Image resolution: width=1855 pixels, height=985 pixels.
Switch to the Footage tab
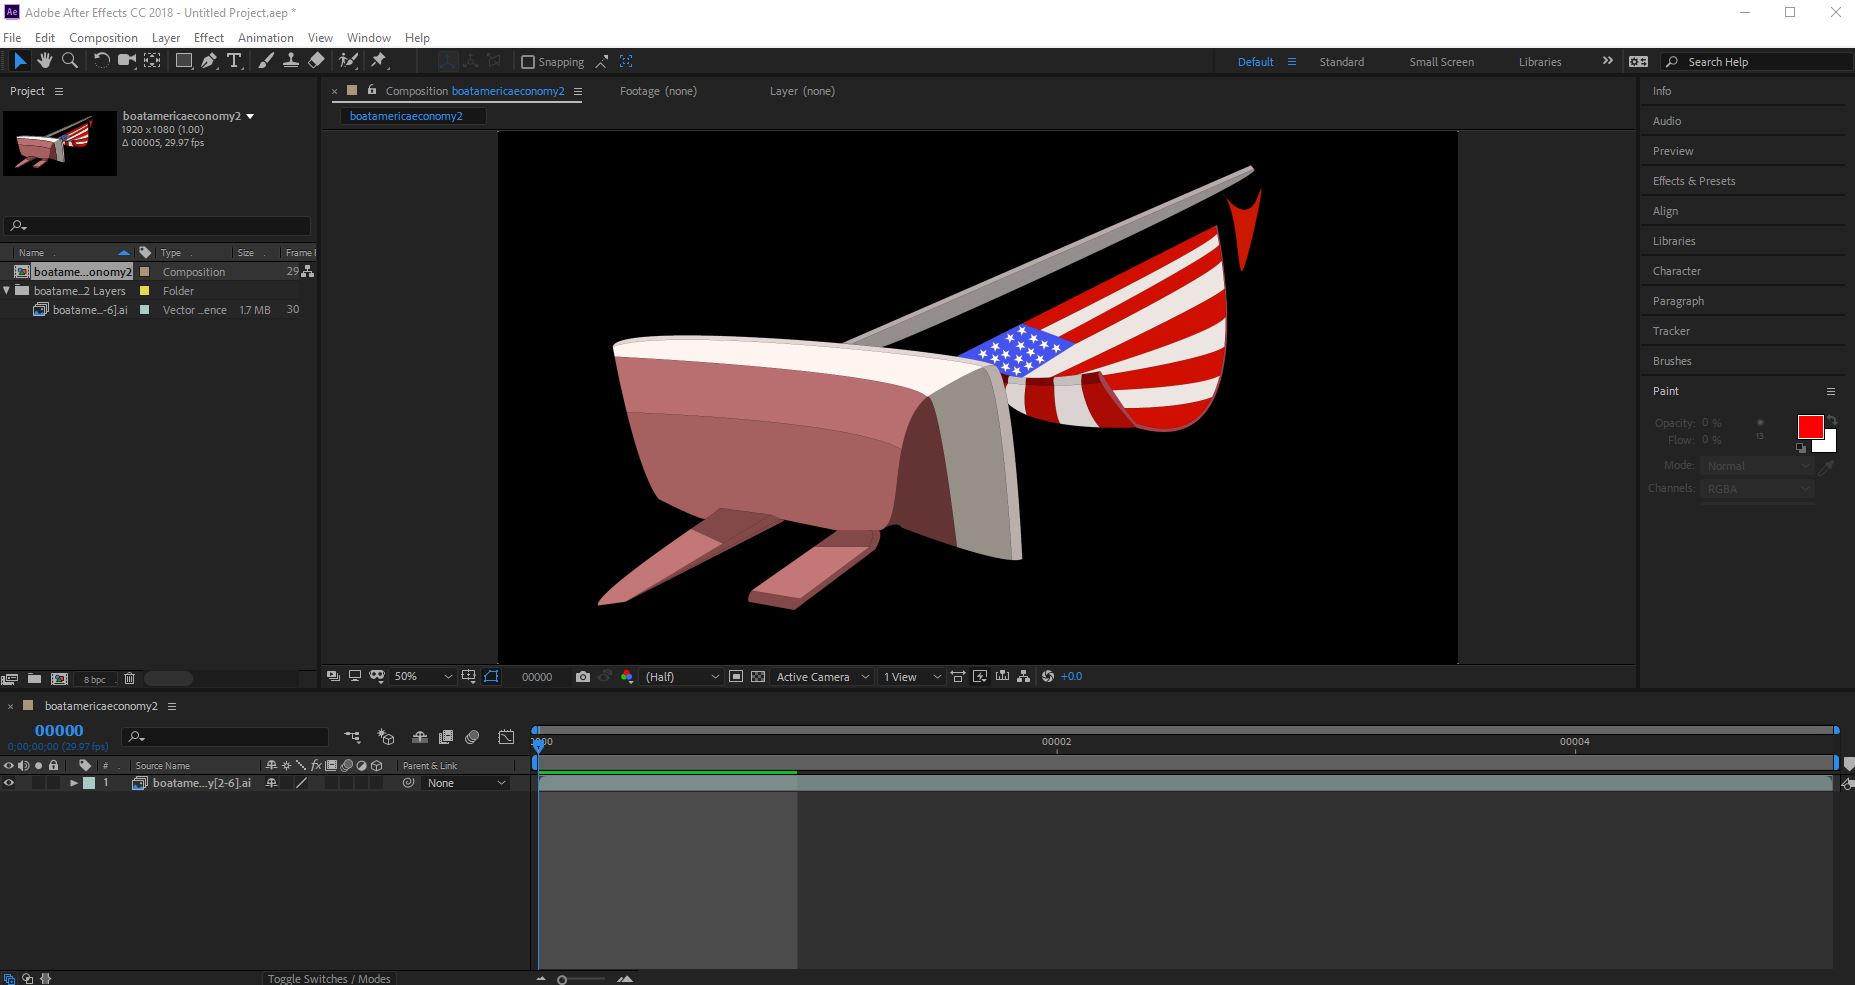[657, 91]
